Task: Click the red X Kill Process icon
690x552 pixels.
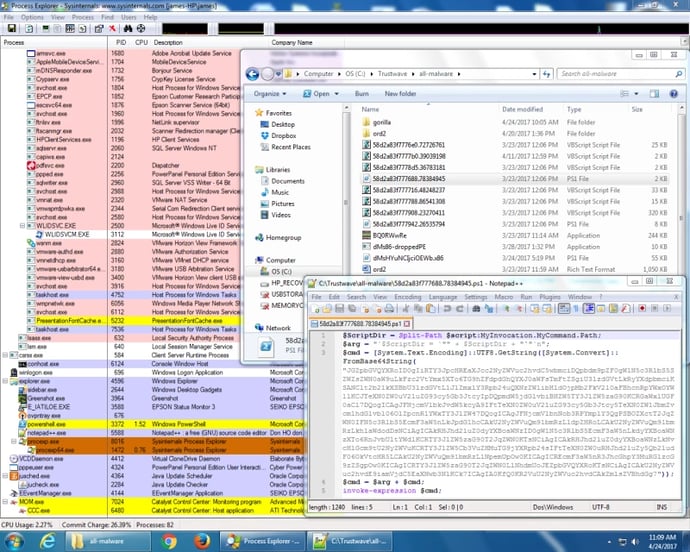Action: [112, 29]
